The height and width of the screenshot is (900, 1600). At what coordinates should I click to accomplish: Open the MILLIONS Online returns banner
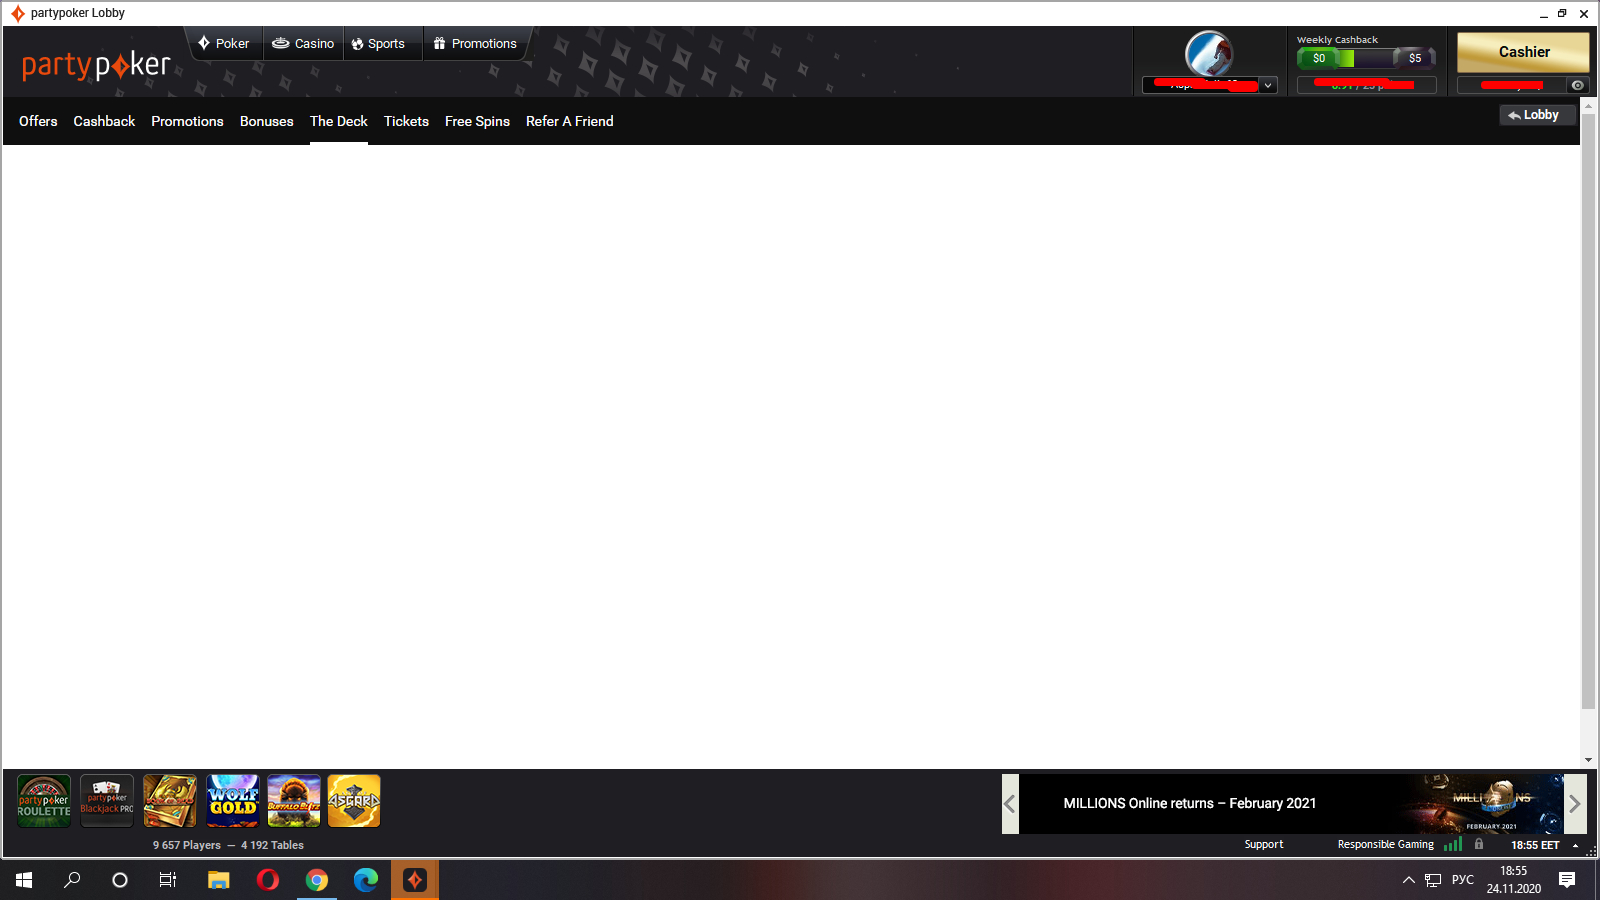pos(1291,803)
